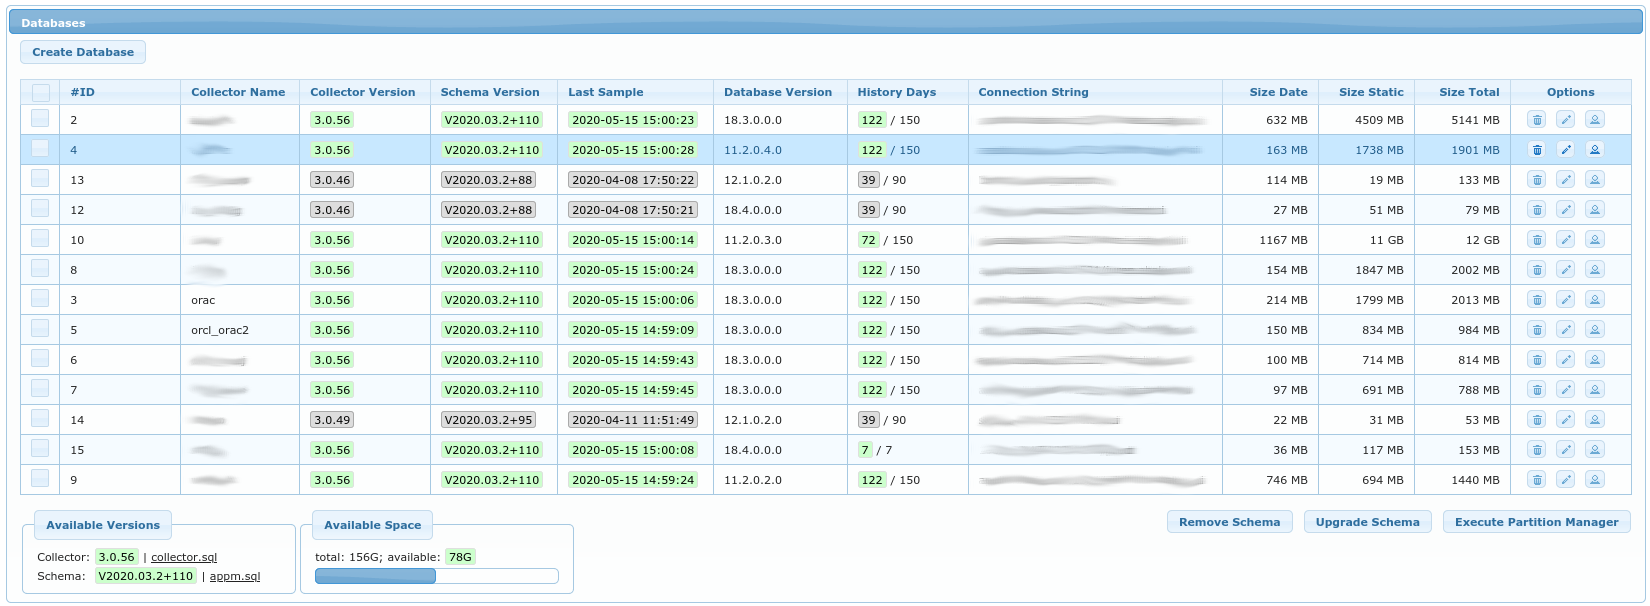The width and height of the screenshot is (1650, 606).
Task: Edit database with ID 8
Action: 1566,270
